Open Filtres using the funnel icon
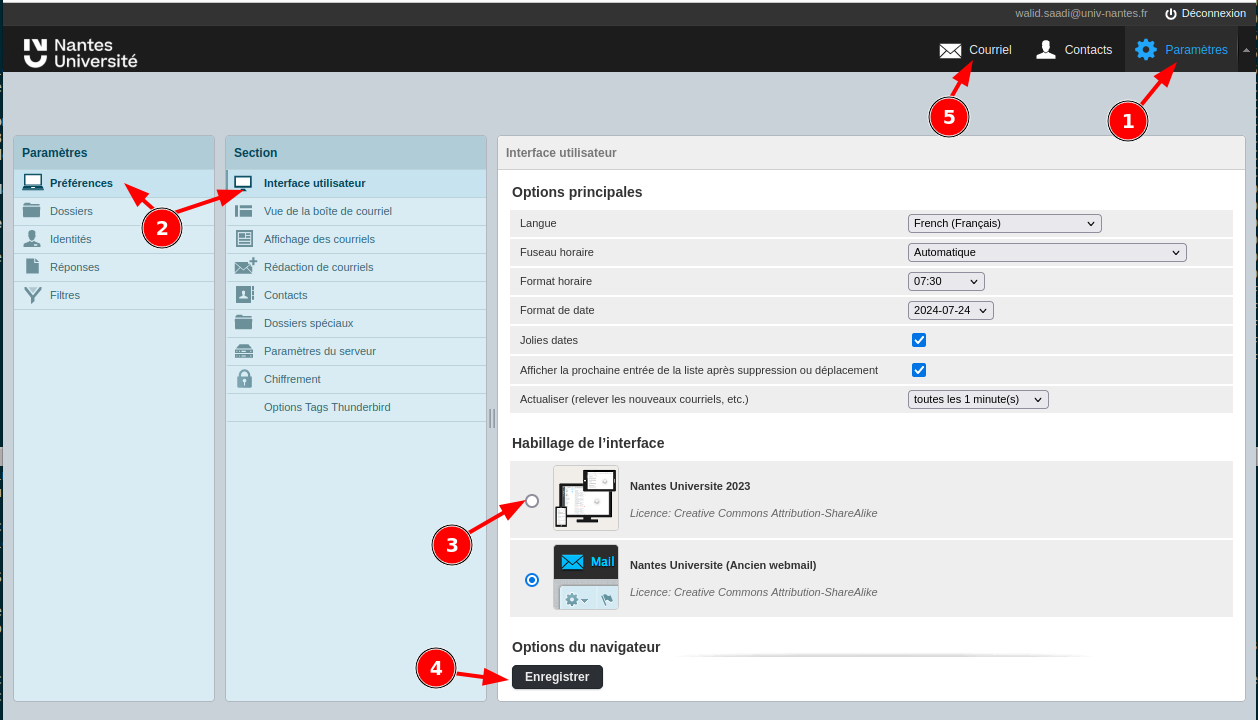The image size is (1258, 720). [32, 295]
